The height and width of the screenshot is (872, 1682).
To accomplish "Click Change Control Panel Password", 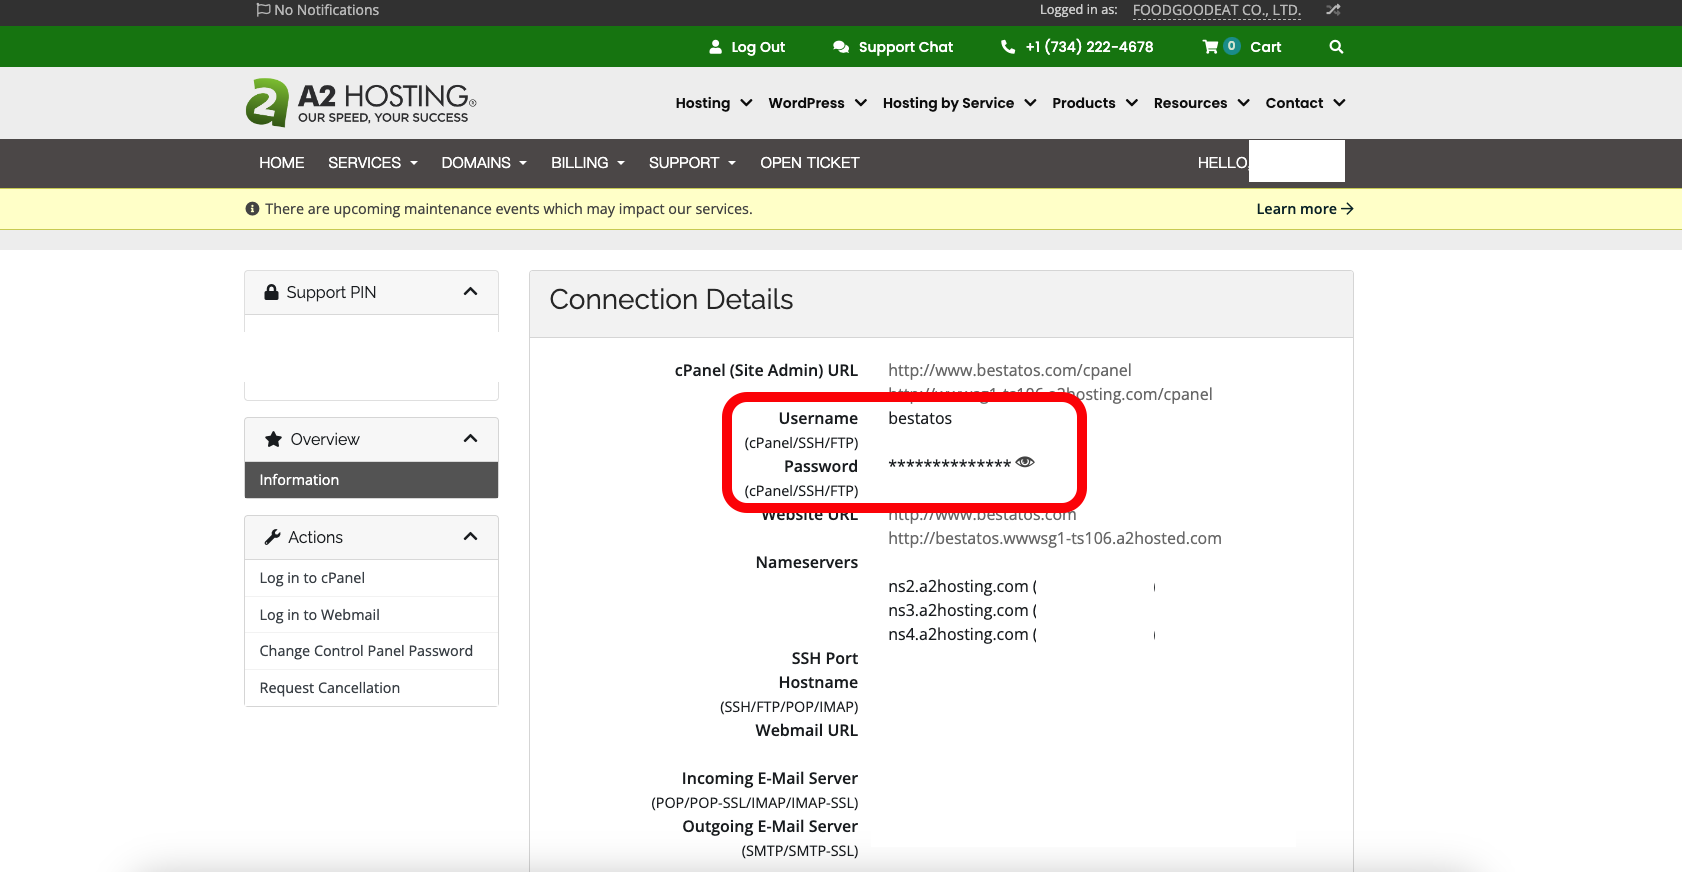I will pyautogui.click(x=366, y=651).
